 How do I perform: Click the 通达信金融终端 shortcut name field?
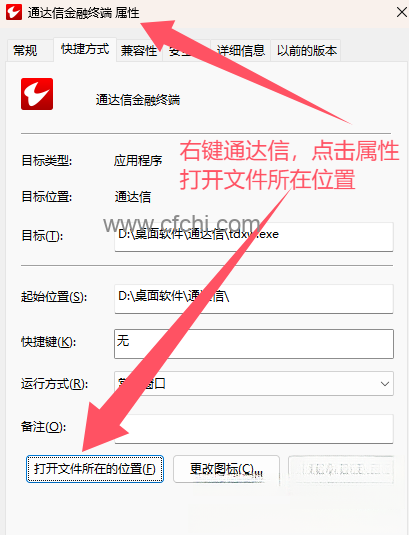click(x=138, y=100)
